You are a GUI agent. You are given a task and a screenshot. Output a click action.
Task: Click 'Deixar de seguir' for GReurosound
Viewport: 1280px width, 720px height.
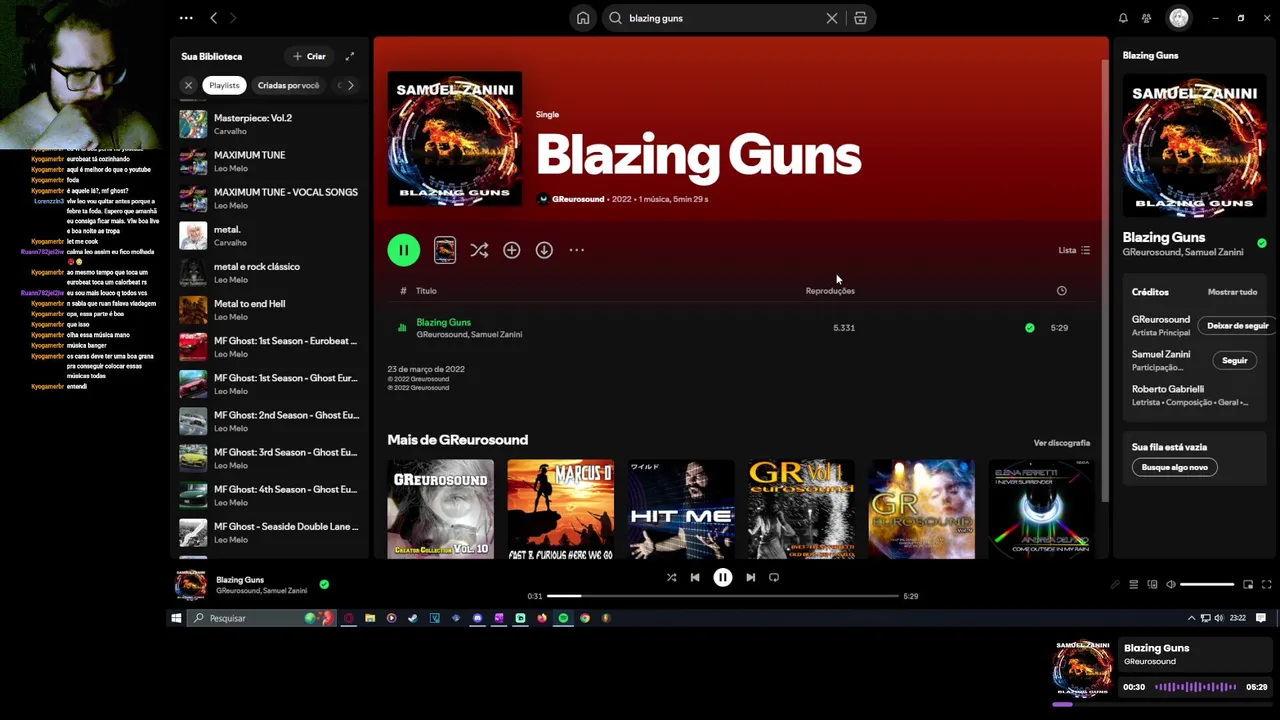point(1237,326)
